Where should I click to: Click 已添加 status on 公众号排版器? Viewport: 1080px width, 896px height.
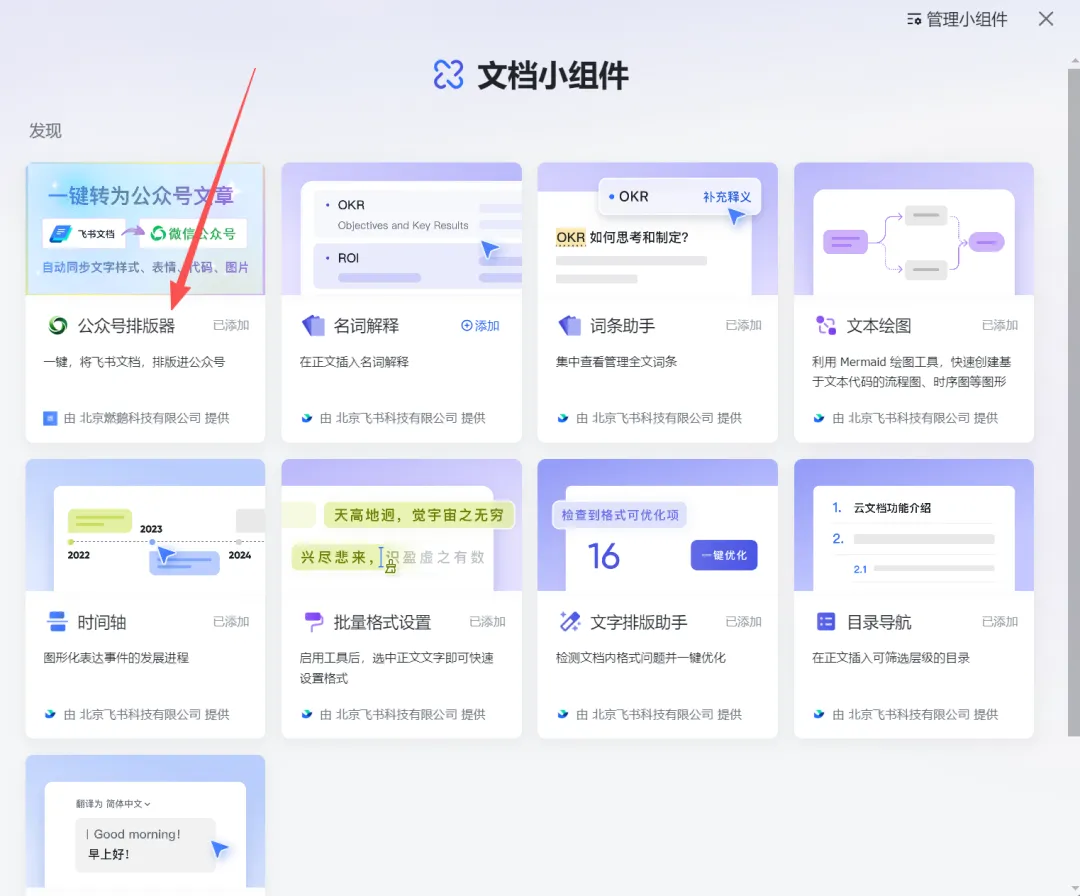click(231, 325)
